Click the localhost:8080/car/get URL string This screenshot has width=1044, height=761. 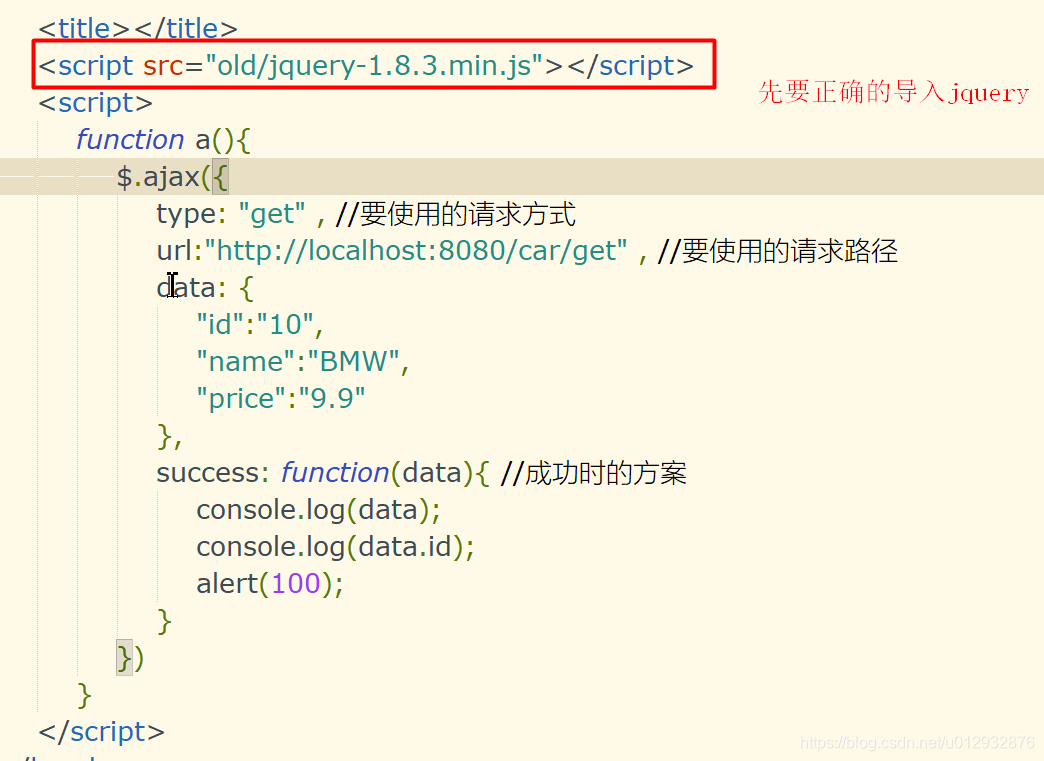(x=416, y=251)
